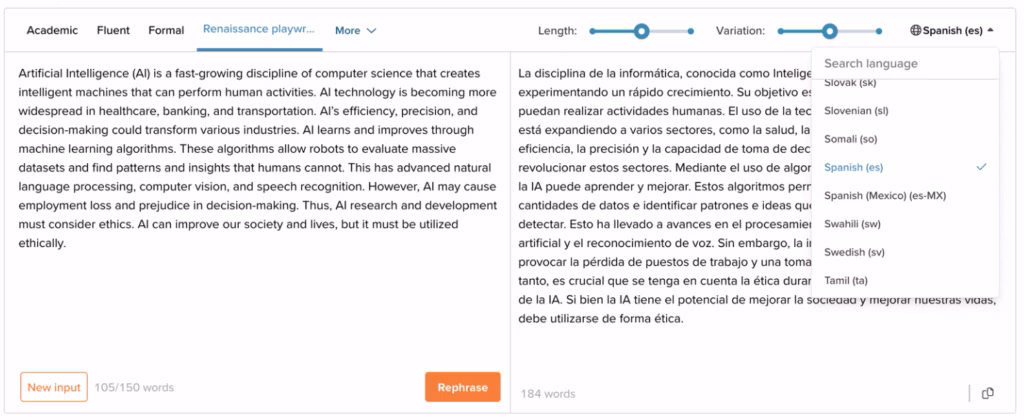Choose the Formal style tab
This screenshot has width=1024, height=420.
(166, 31)
